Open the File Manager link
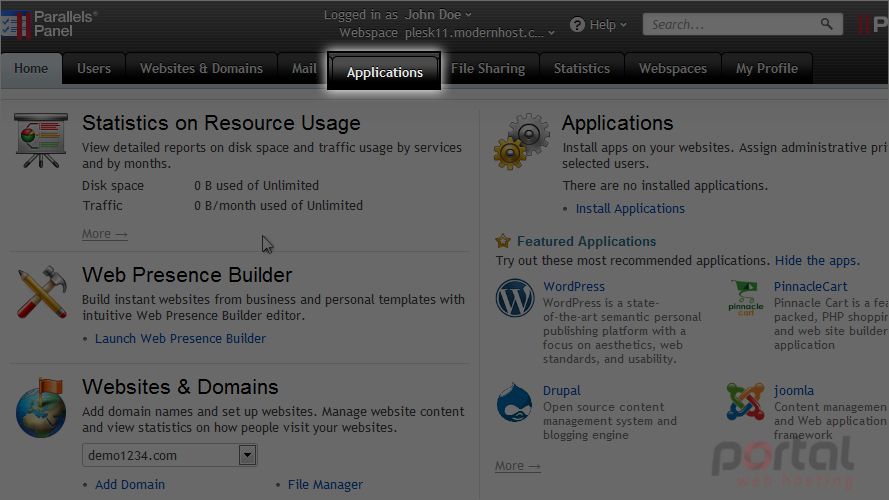Viewport: 889px width, 500px height. pos(325,485)
